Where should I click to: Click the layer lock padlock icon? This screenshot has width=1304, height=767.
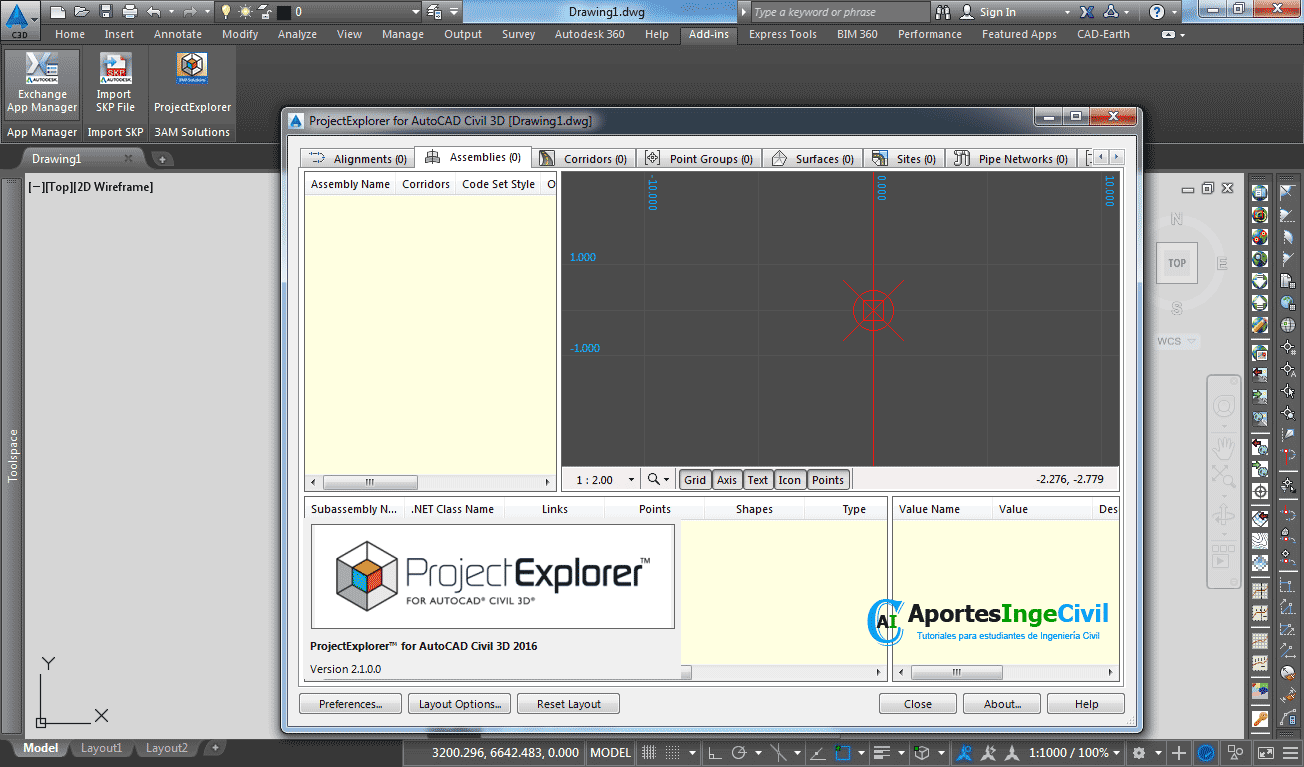tap(264, 12)
